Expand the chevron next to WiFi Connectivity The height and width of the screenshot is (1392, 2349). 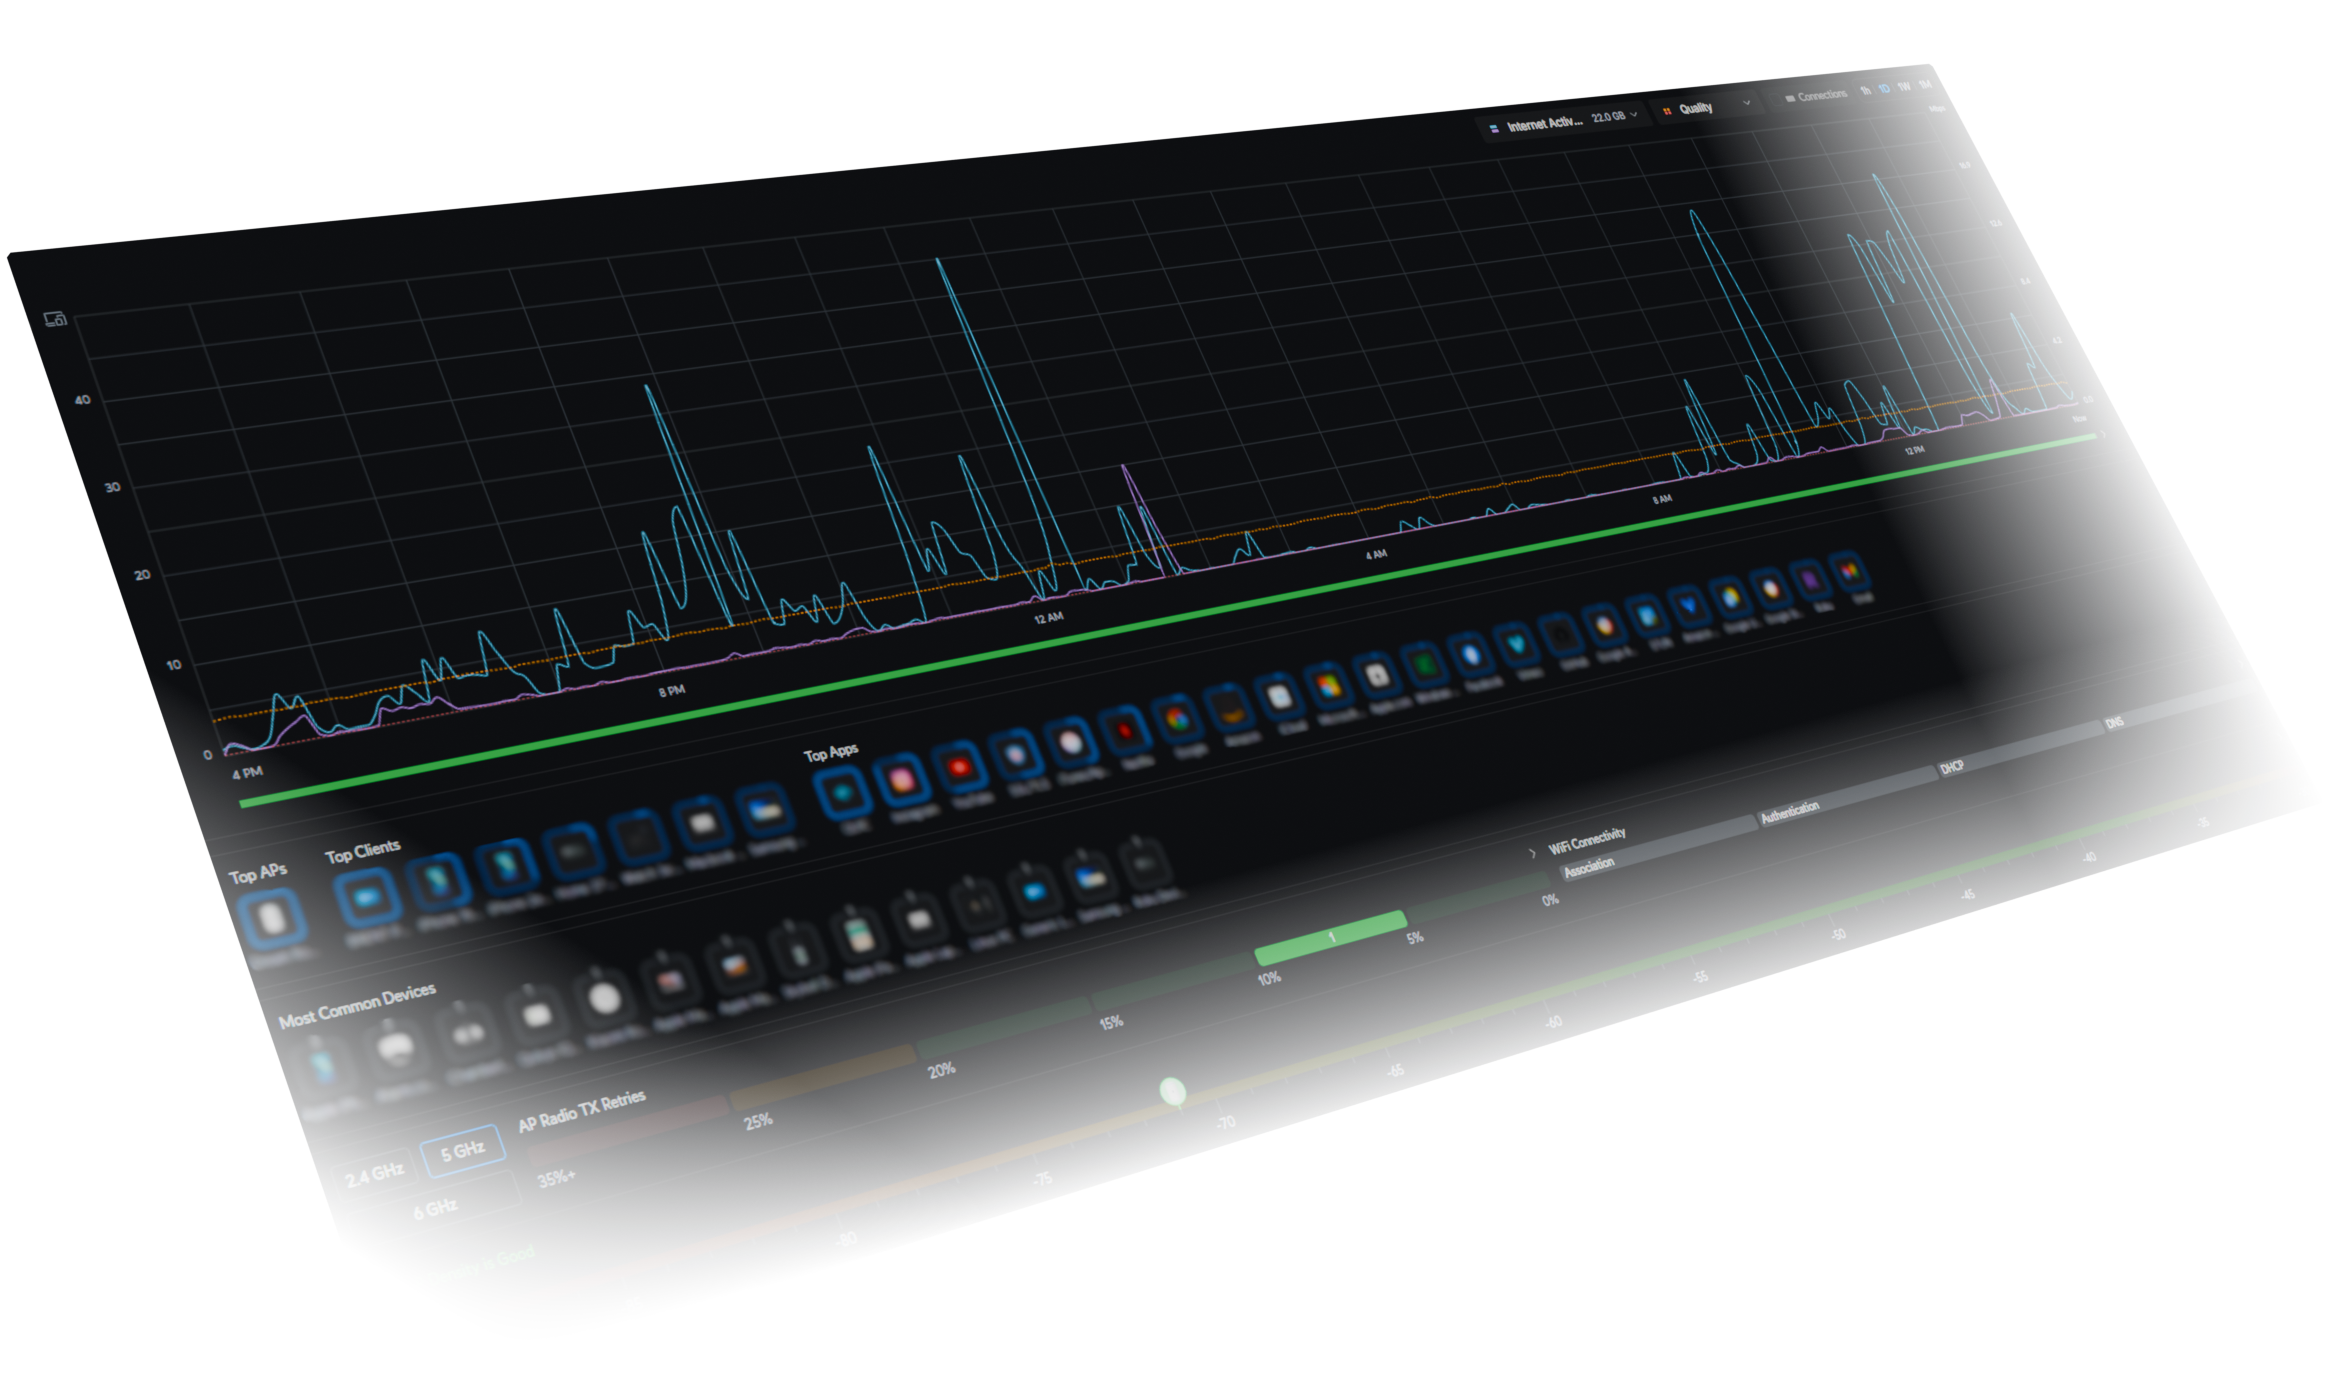pos(1532,853)
